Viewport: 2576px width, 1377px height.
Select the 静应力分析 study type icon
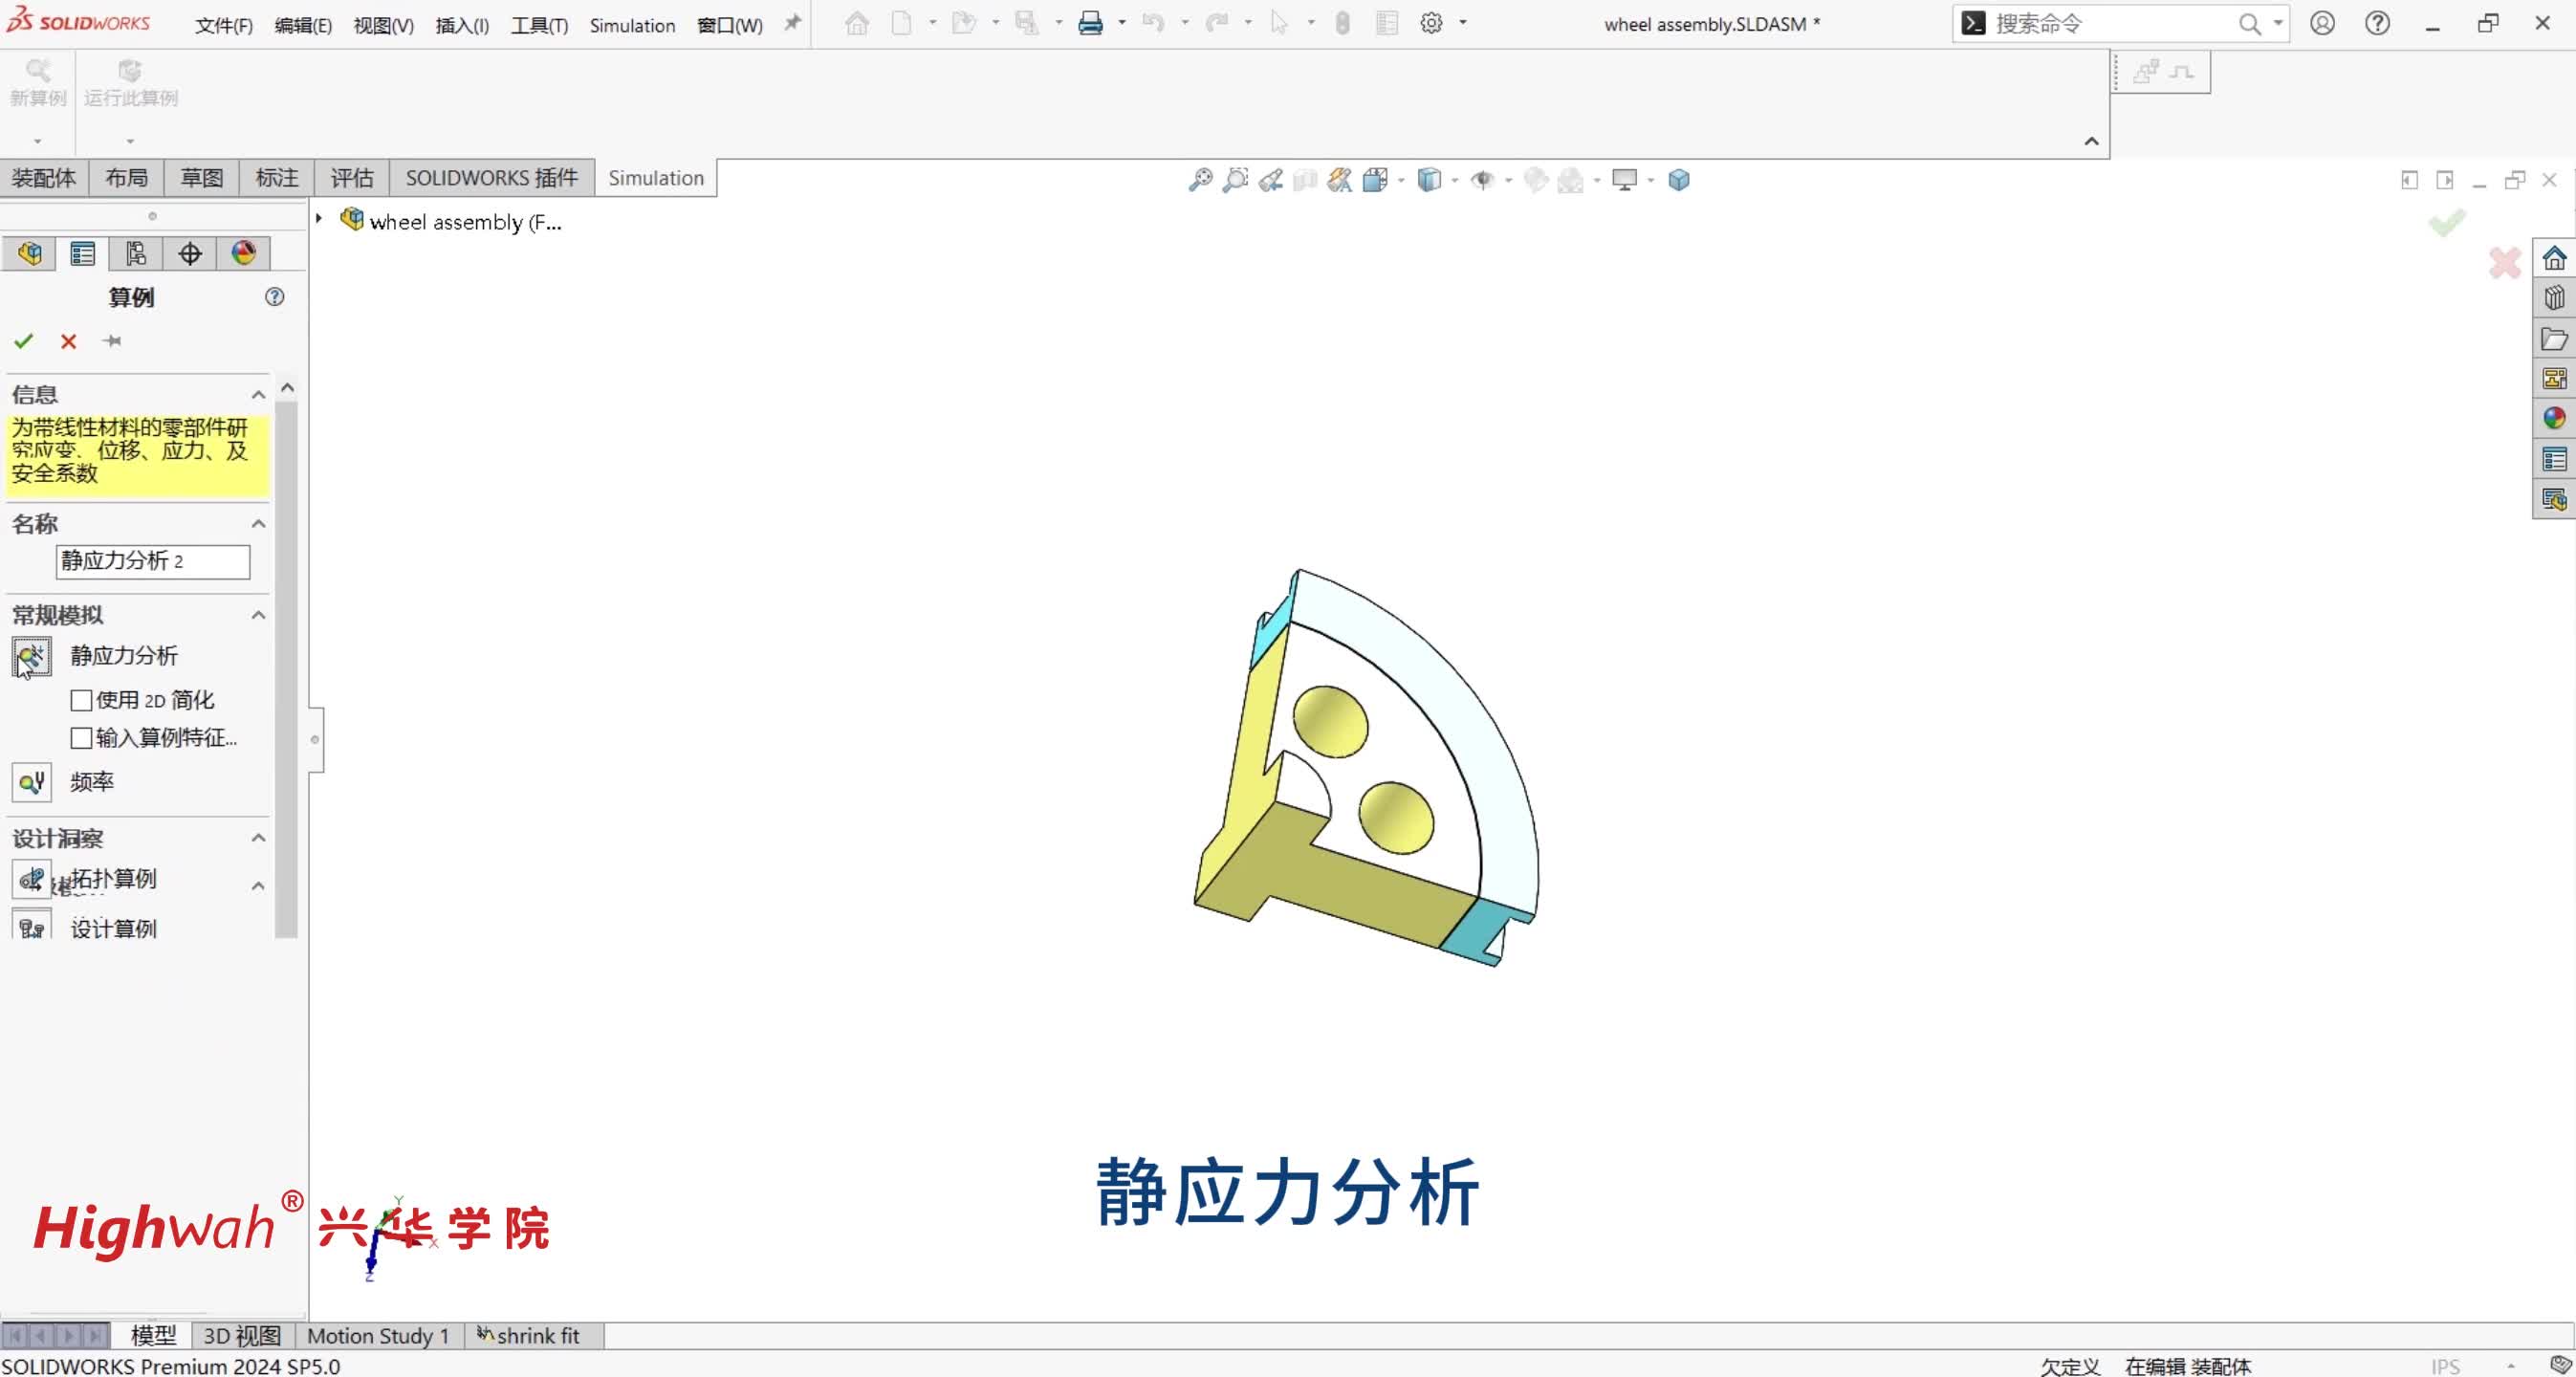click(31, 656)
